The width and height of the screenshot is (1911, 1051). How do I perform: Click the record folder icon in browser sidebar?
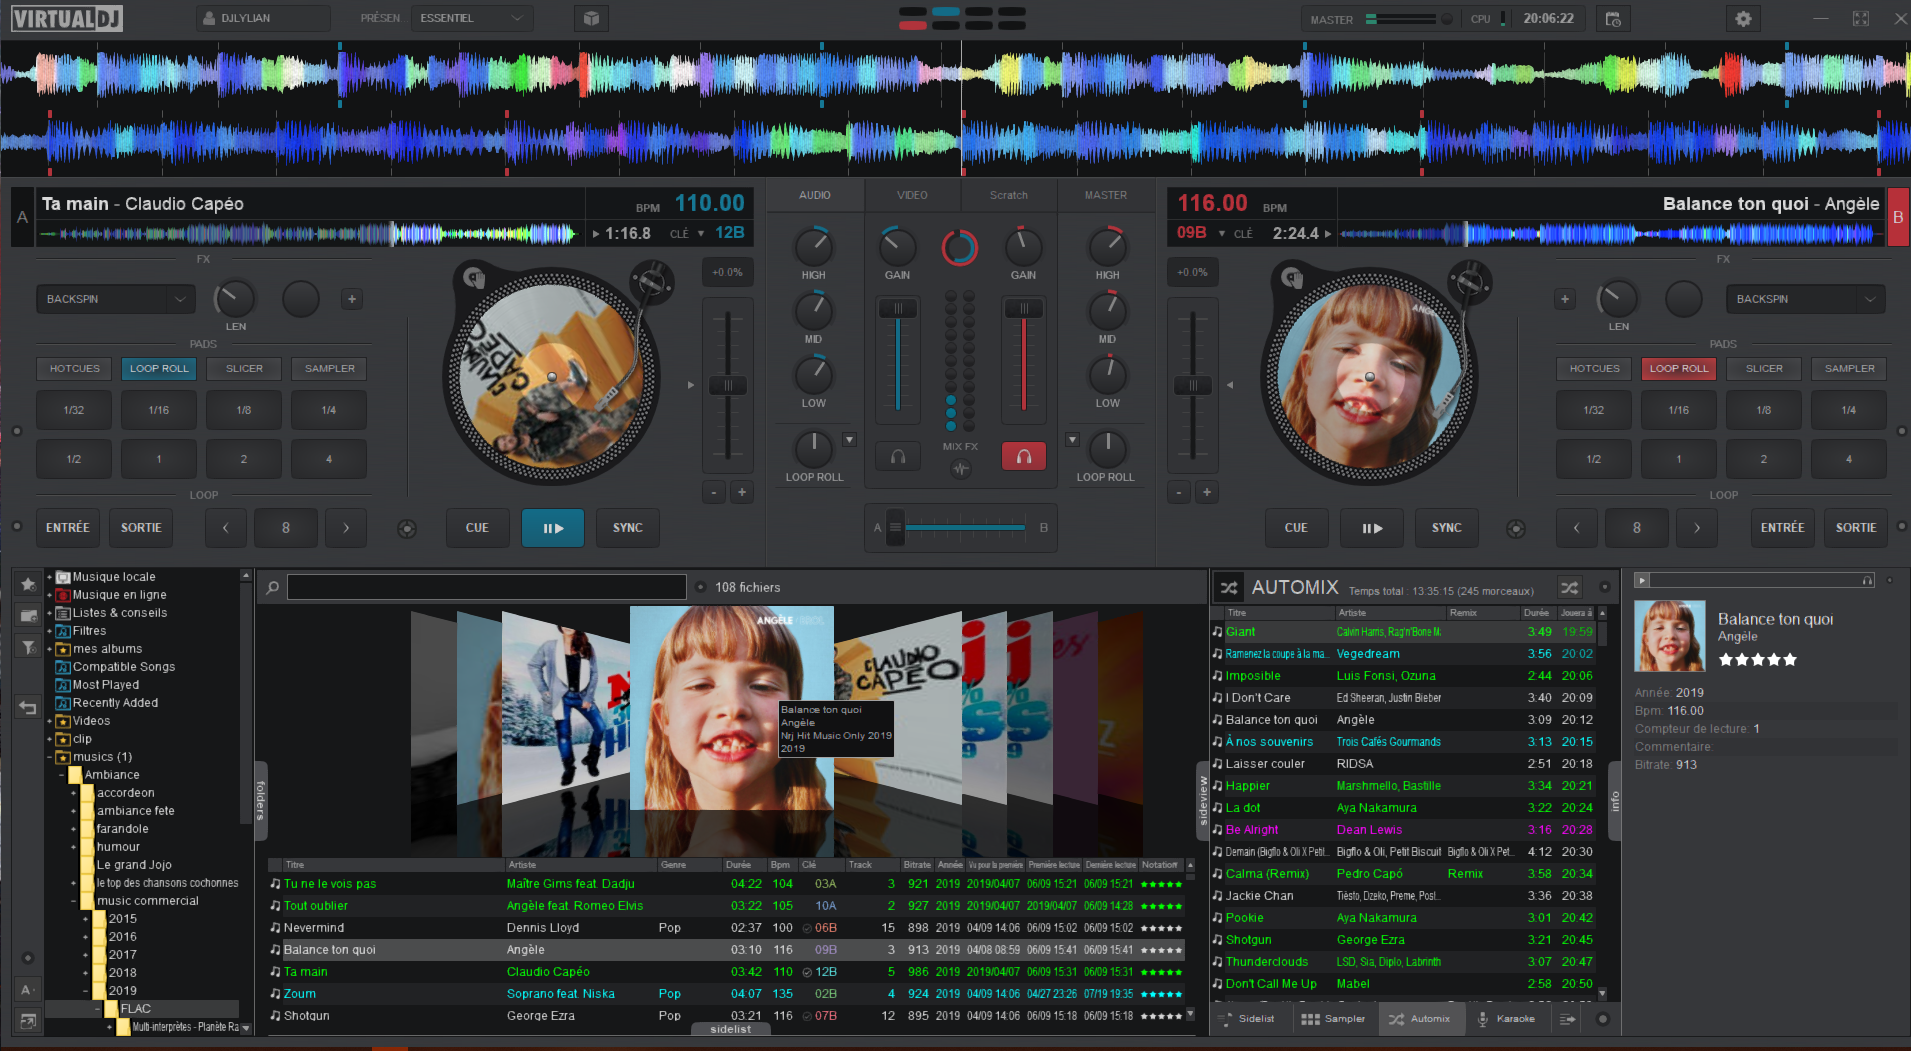point(28,615)
